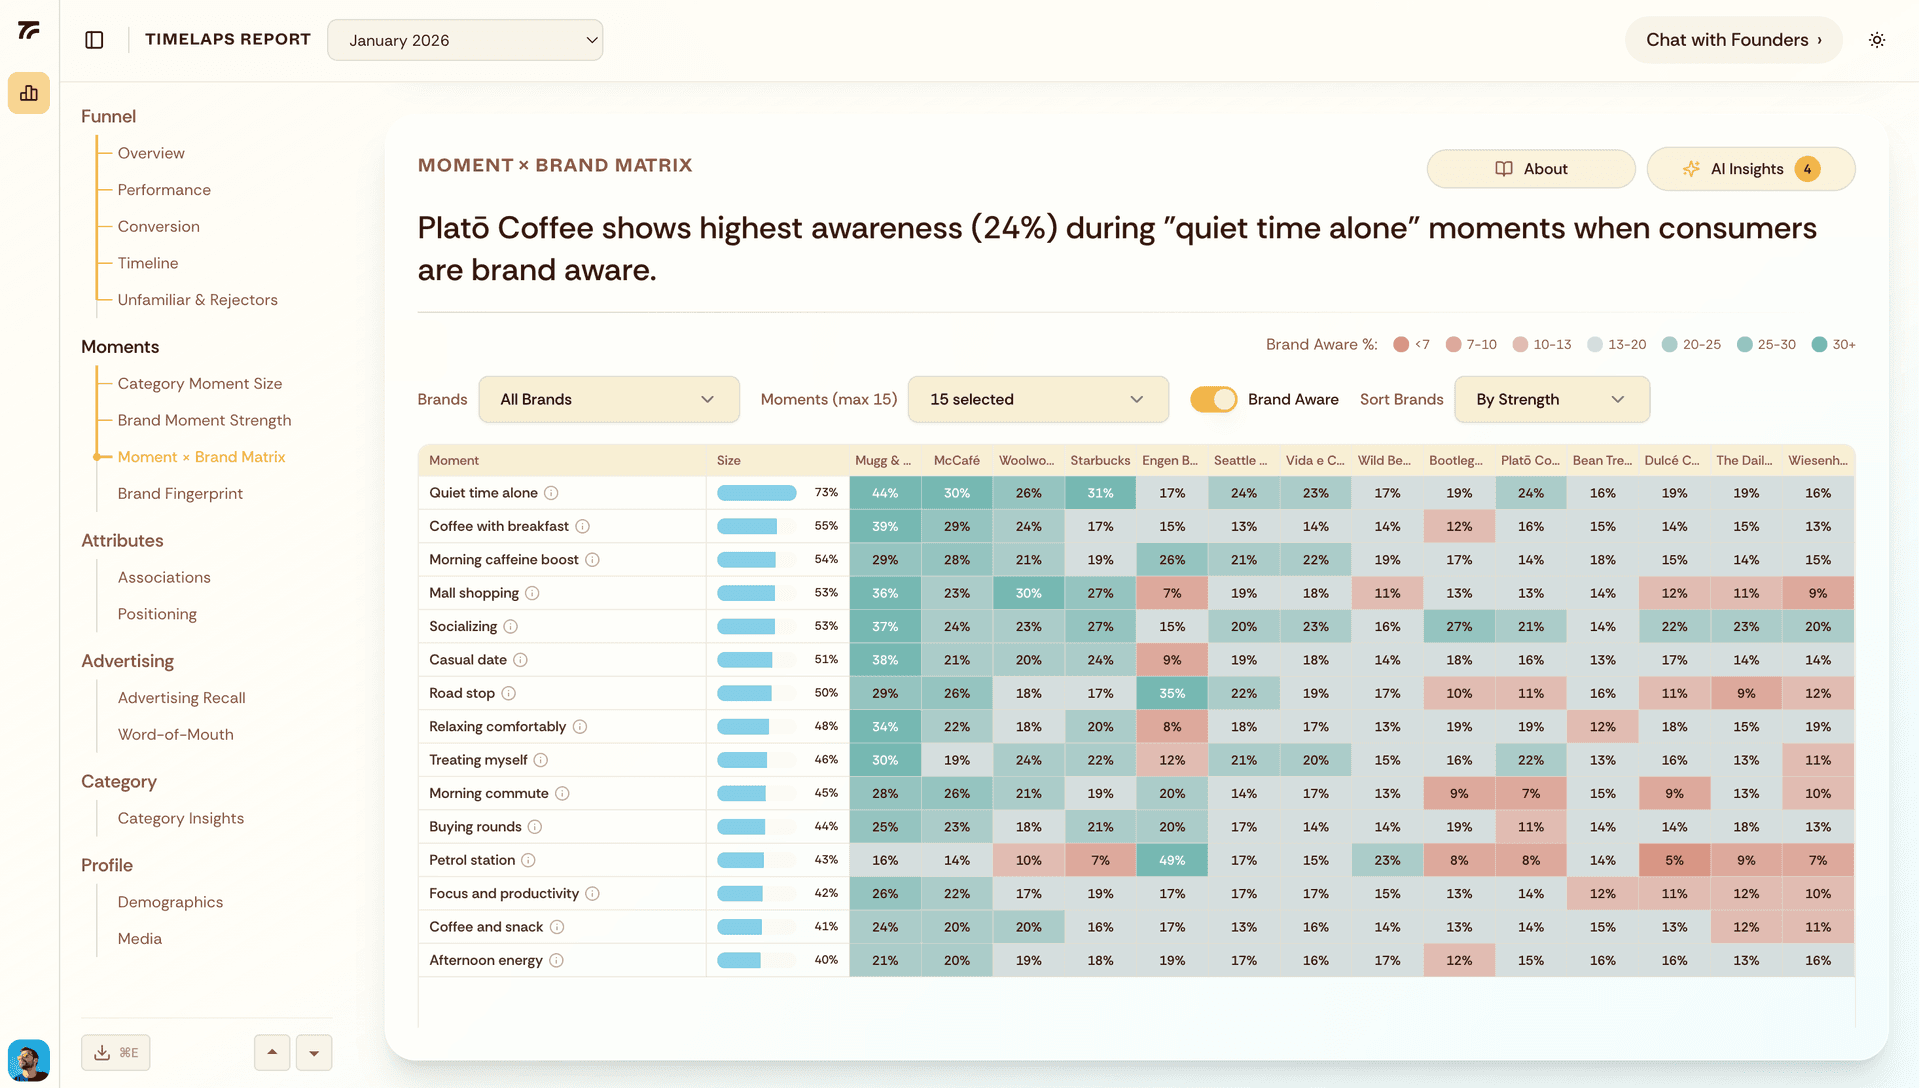The width and height of the screenshot is (1920, 1088).
Task: Click info icon beside Coffee with breakfast
Action: coord(582,526)
